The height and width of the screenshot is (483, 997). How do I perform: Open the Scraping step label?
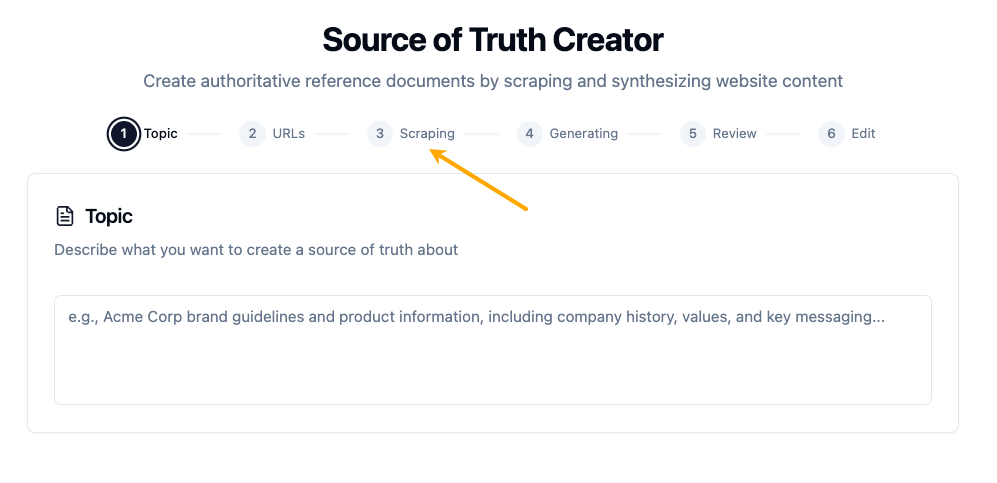[427, 134]
